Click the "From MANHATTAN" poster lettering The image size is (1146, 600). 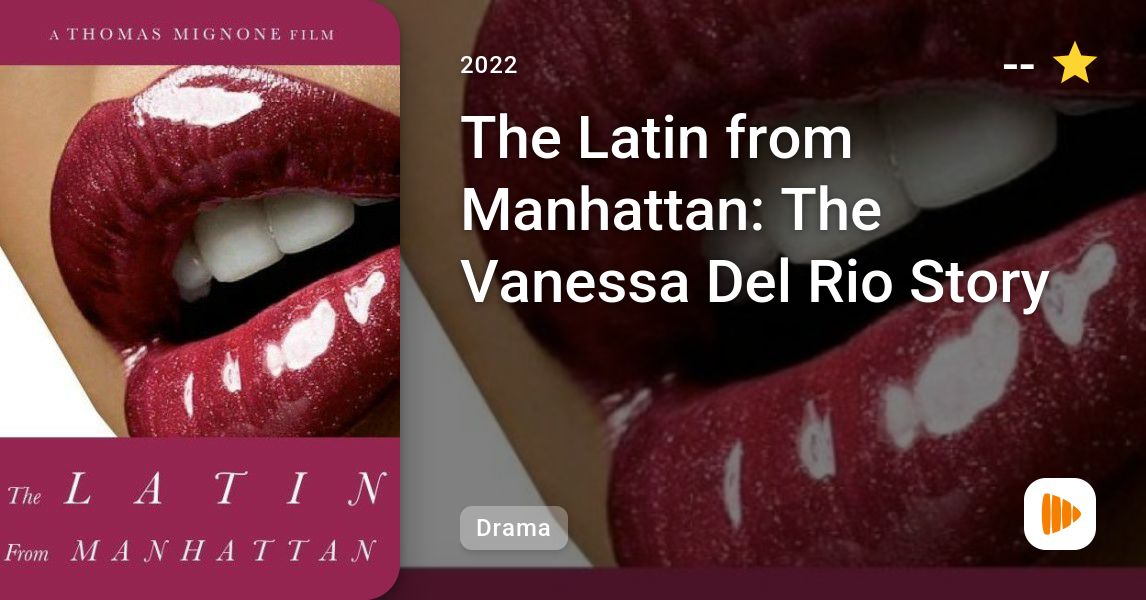(191, 551)
